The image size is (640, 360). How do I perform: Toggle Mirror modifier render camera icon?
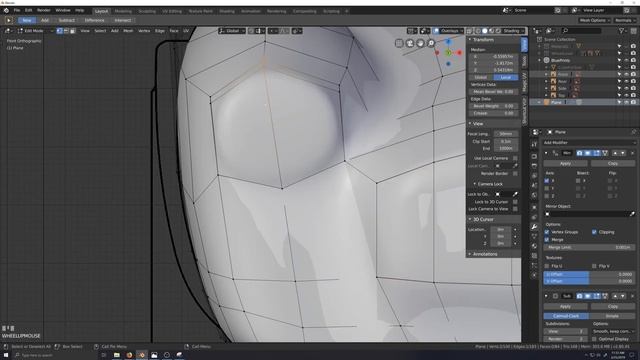click(x=579, y=153)
